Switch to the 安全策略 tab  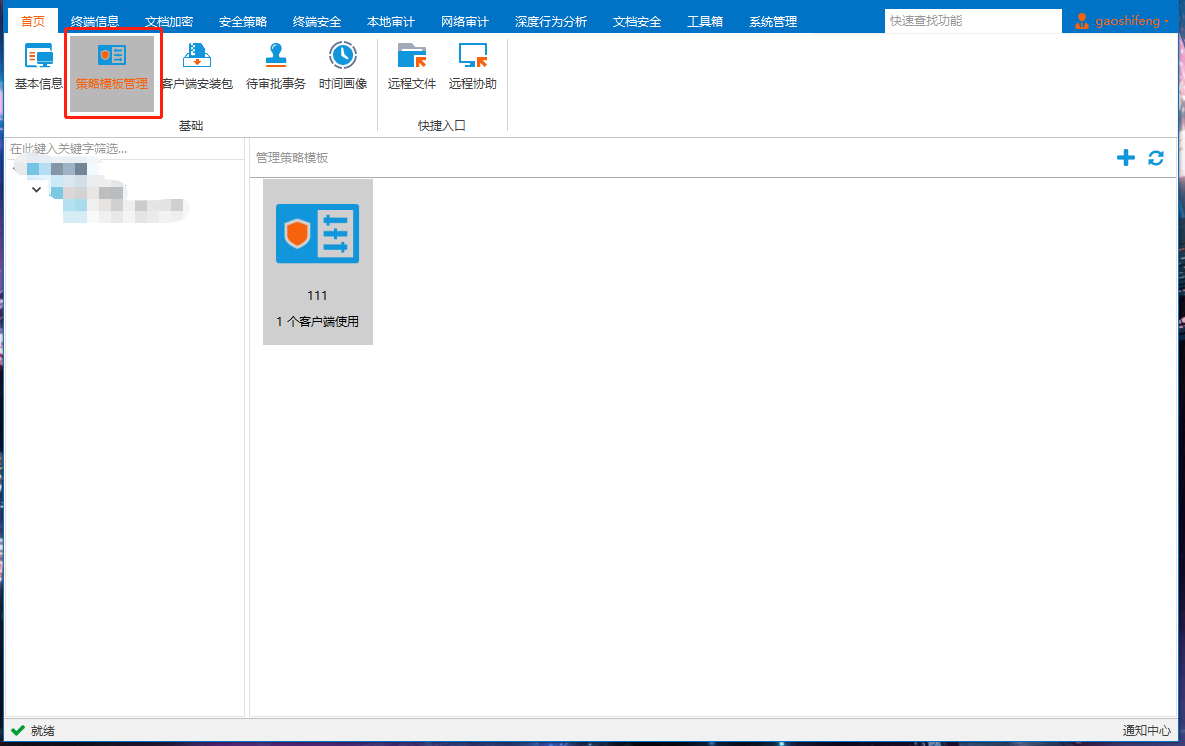(x=243, y=21)
